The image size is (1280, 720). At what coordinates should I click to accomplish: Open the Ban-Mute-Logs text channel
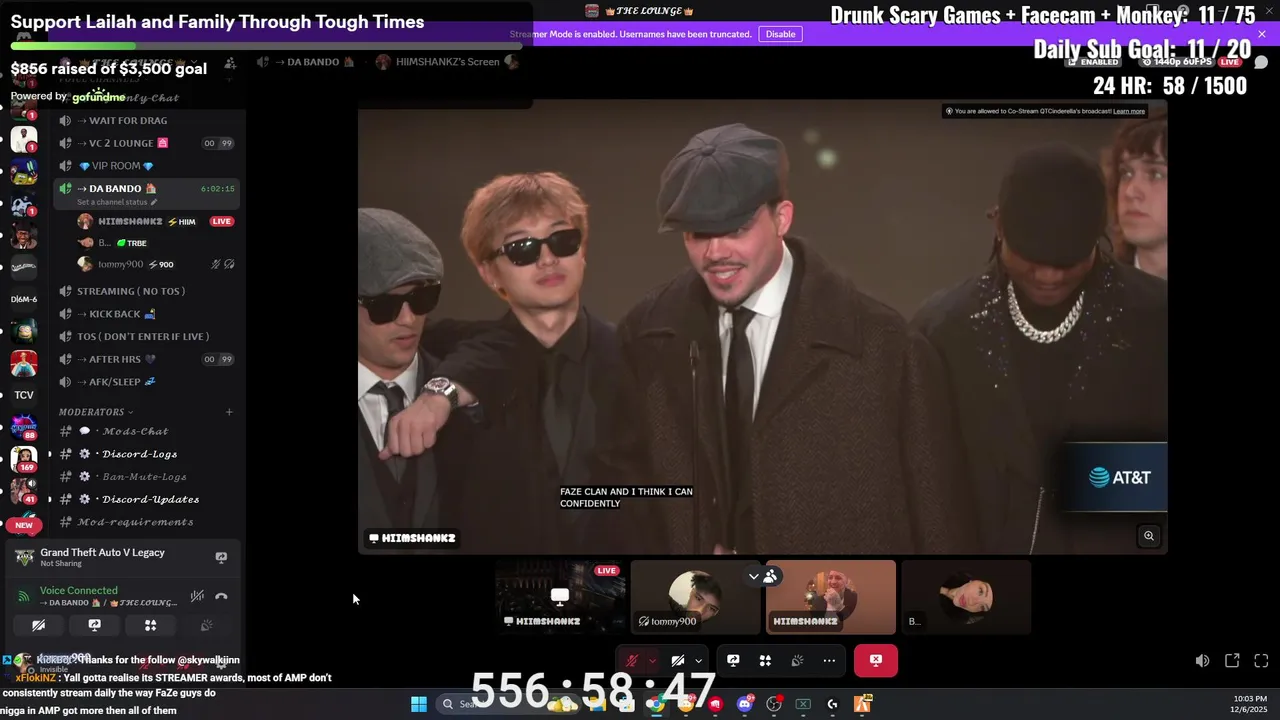coord(147,477)
